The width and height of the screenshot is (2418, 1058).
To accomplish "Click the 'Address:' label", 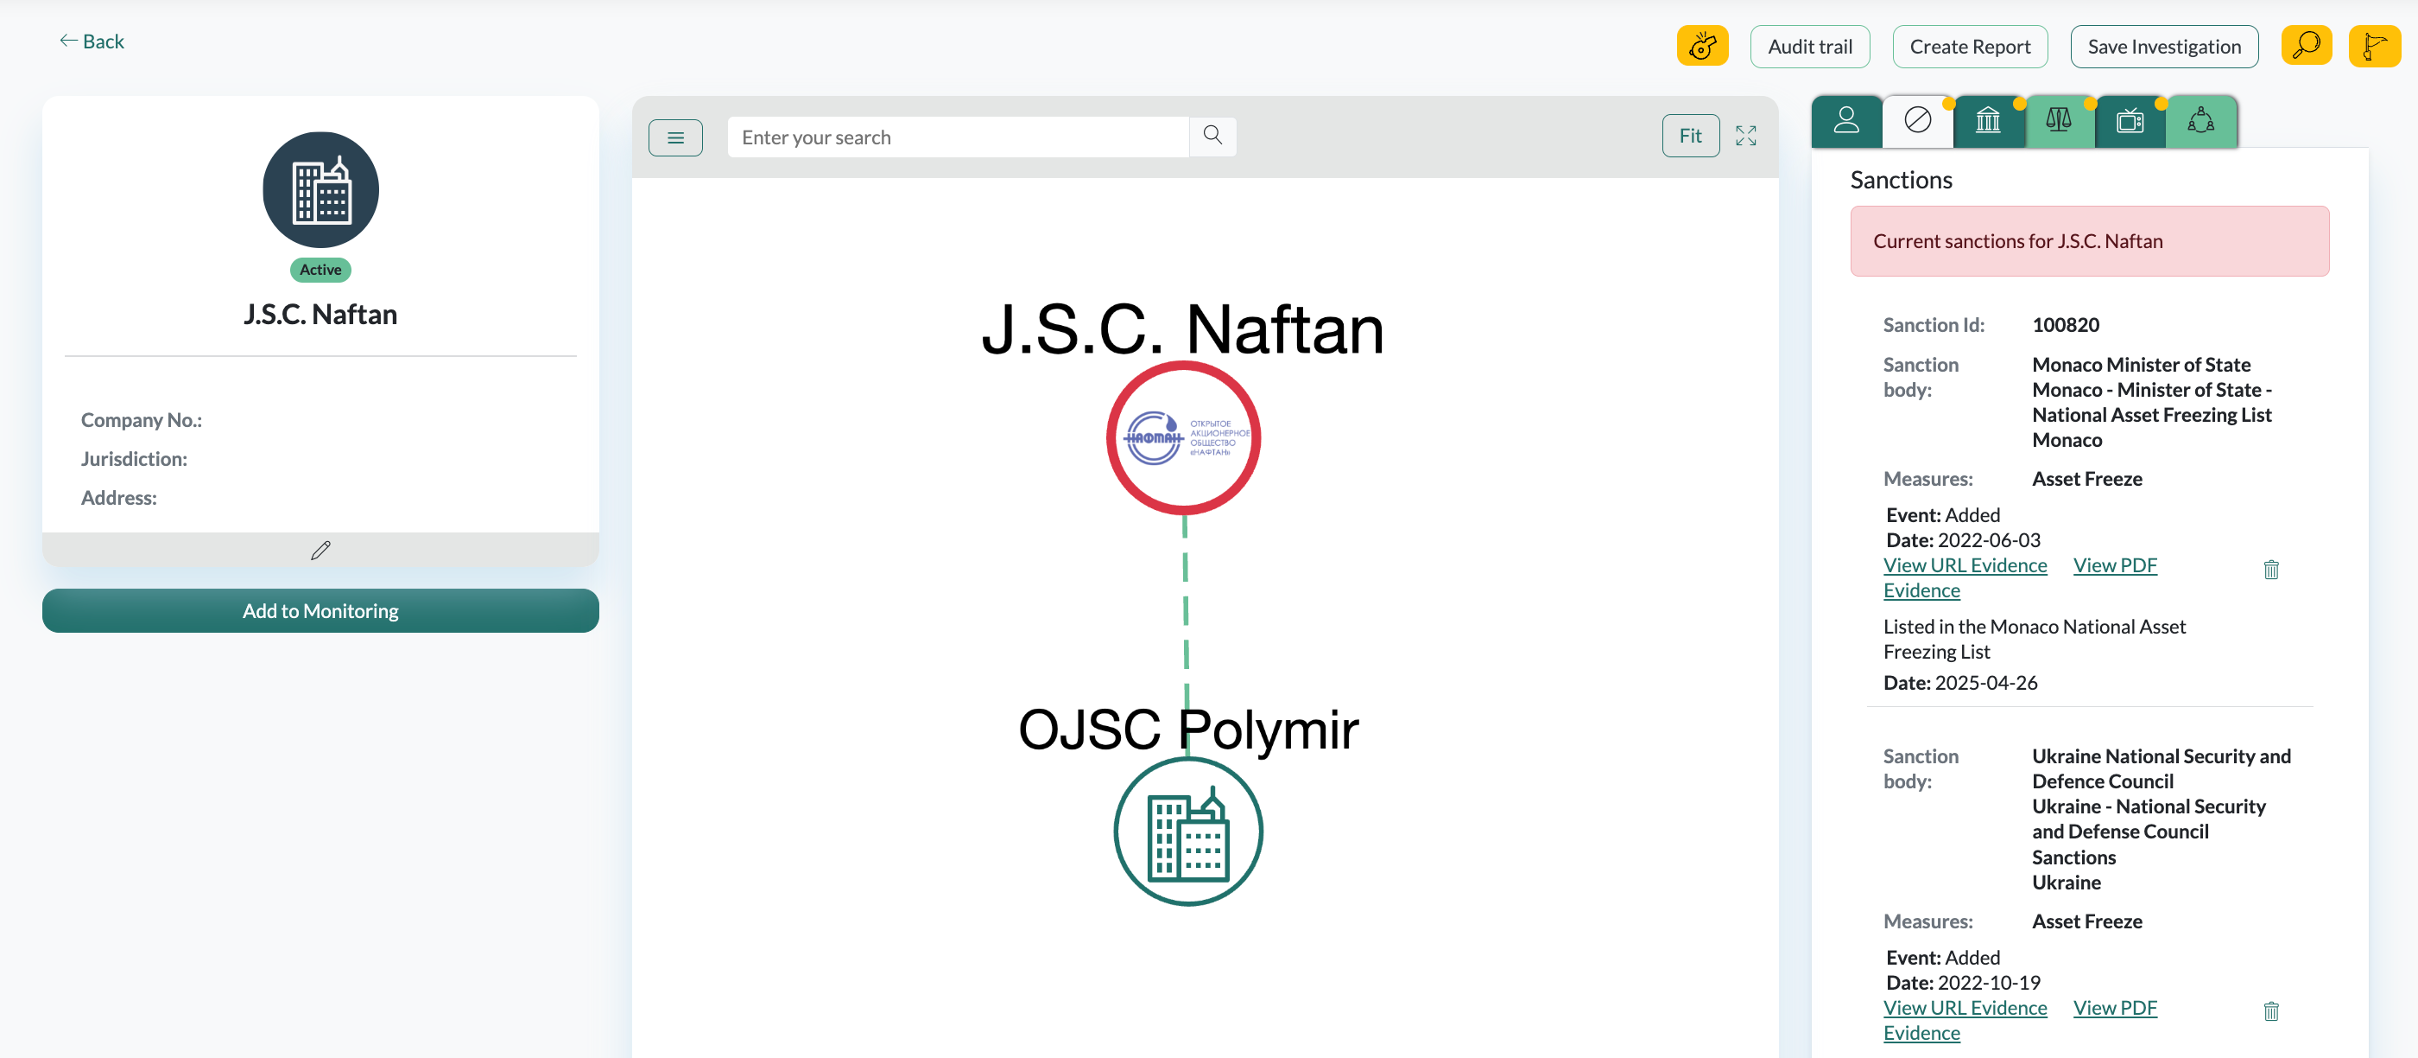I will tap(119, 498).
